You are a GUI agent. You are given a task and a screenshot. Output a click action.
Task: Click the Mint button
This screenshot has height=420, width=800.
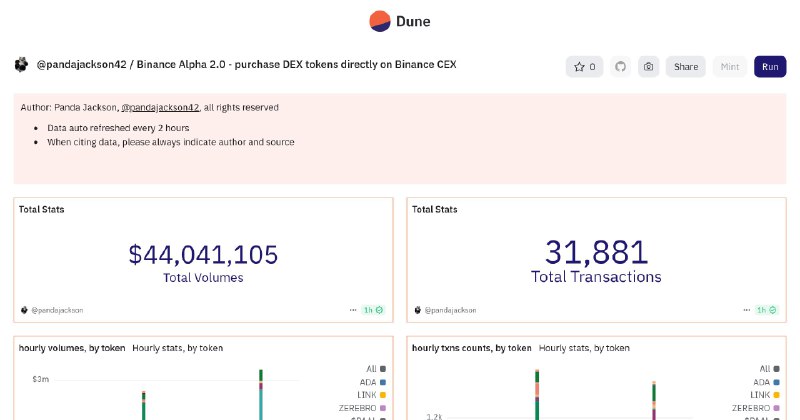tap(730, 67)
